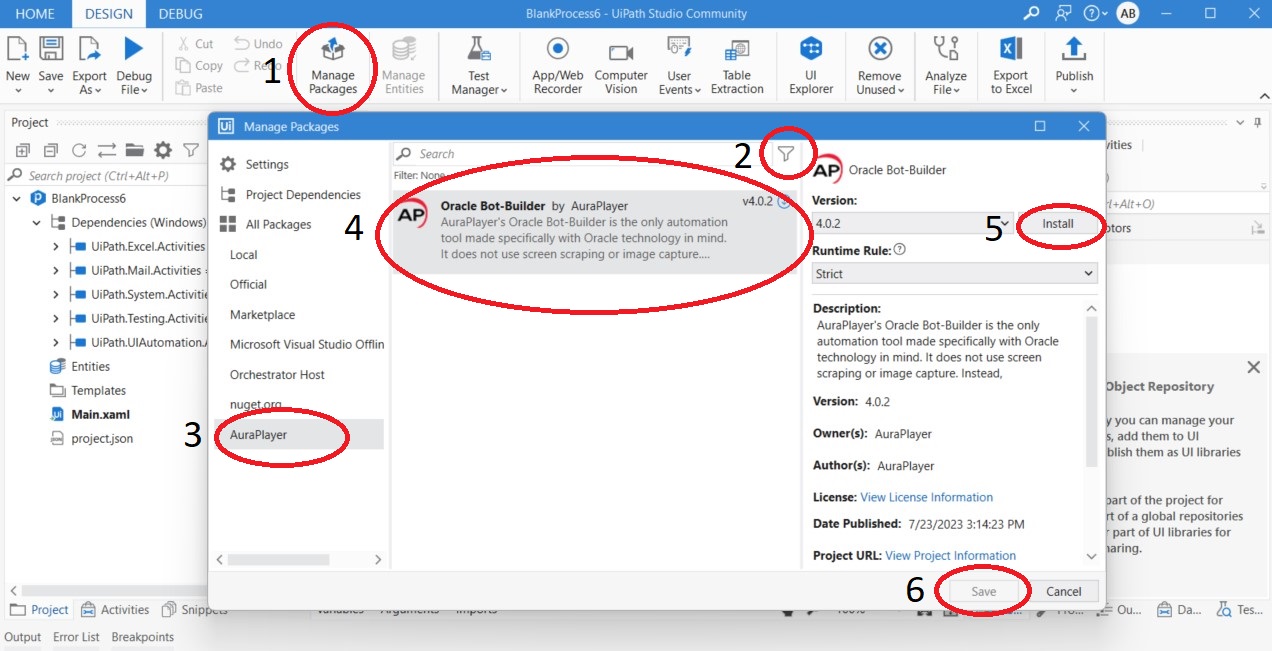Open the feedback icon in title bar
The height and width of the screenshot is (651, 1272).
(1062, 13)
